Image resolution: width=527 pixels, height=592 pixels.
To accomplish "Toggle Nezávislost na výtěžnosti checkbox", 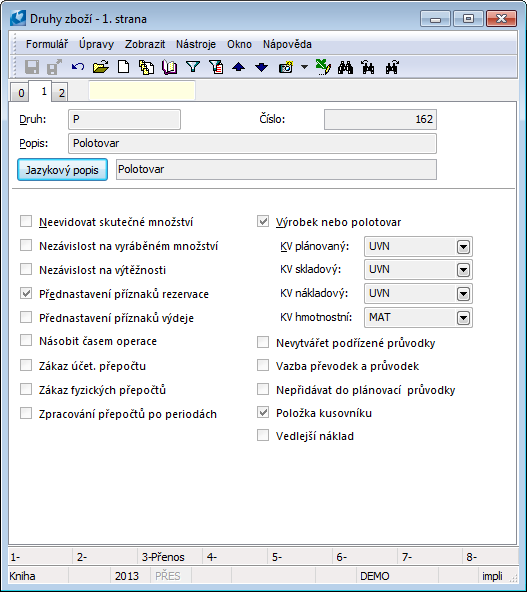I will (26, 269).
